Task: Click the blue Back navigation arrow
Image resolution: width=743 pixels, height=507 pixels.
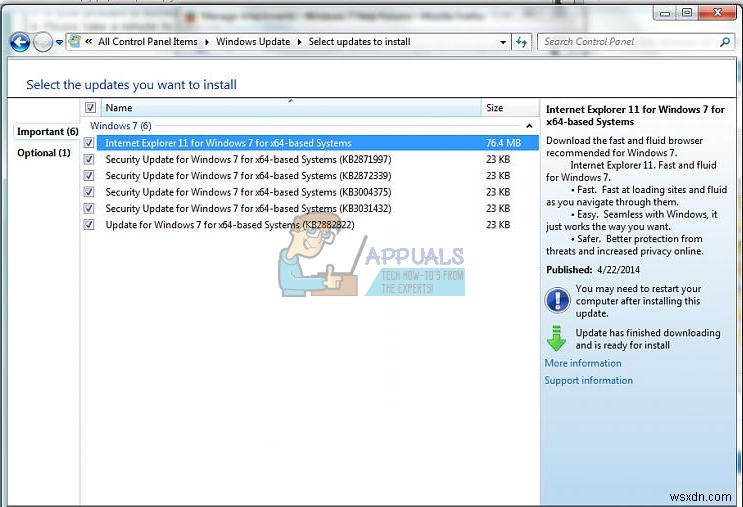Action: [20, 42]
